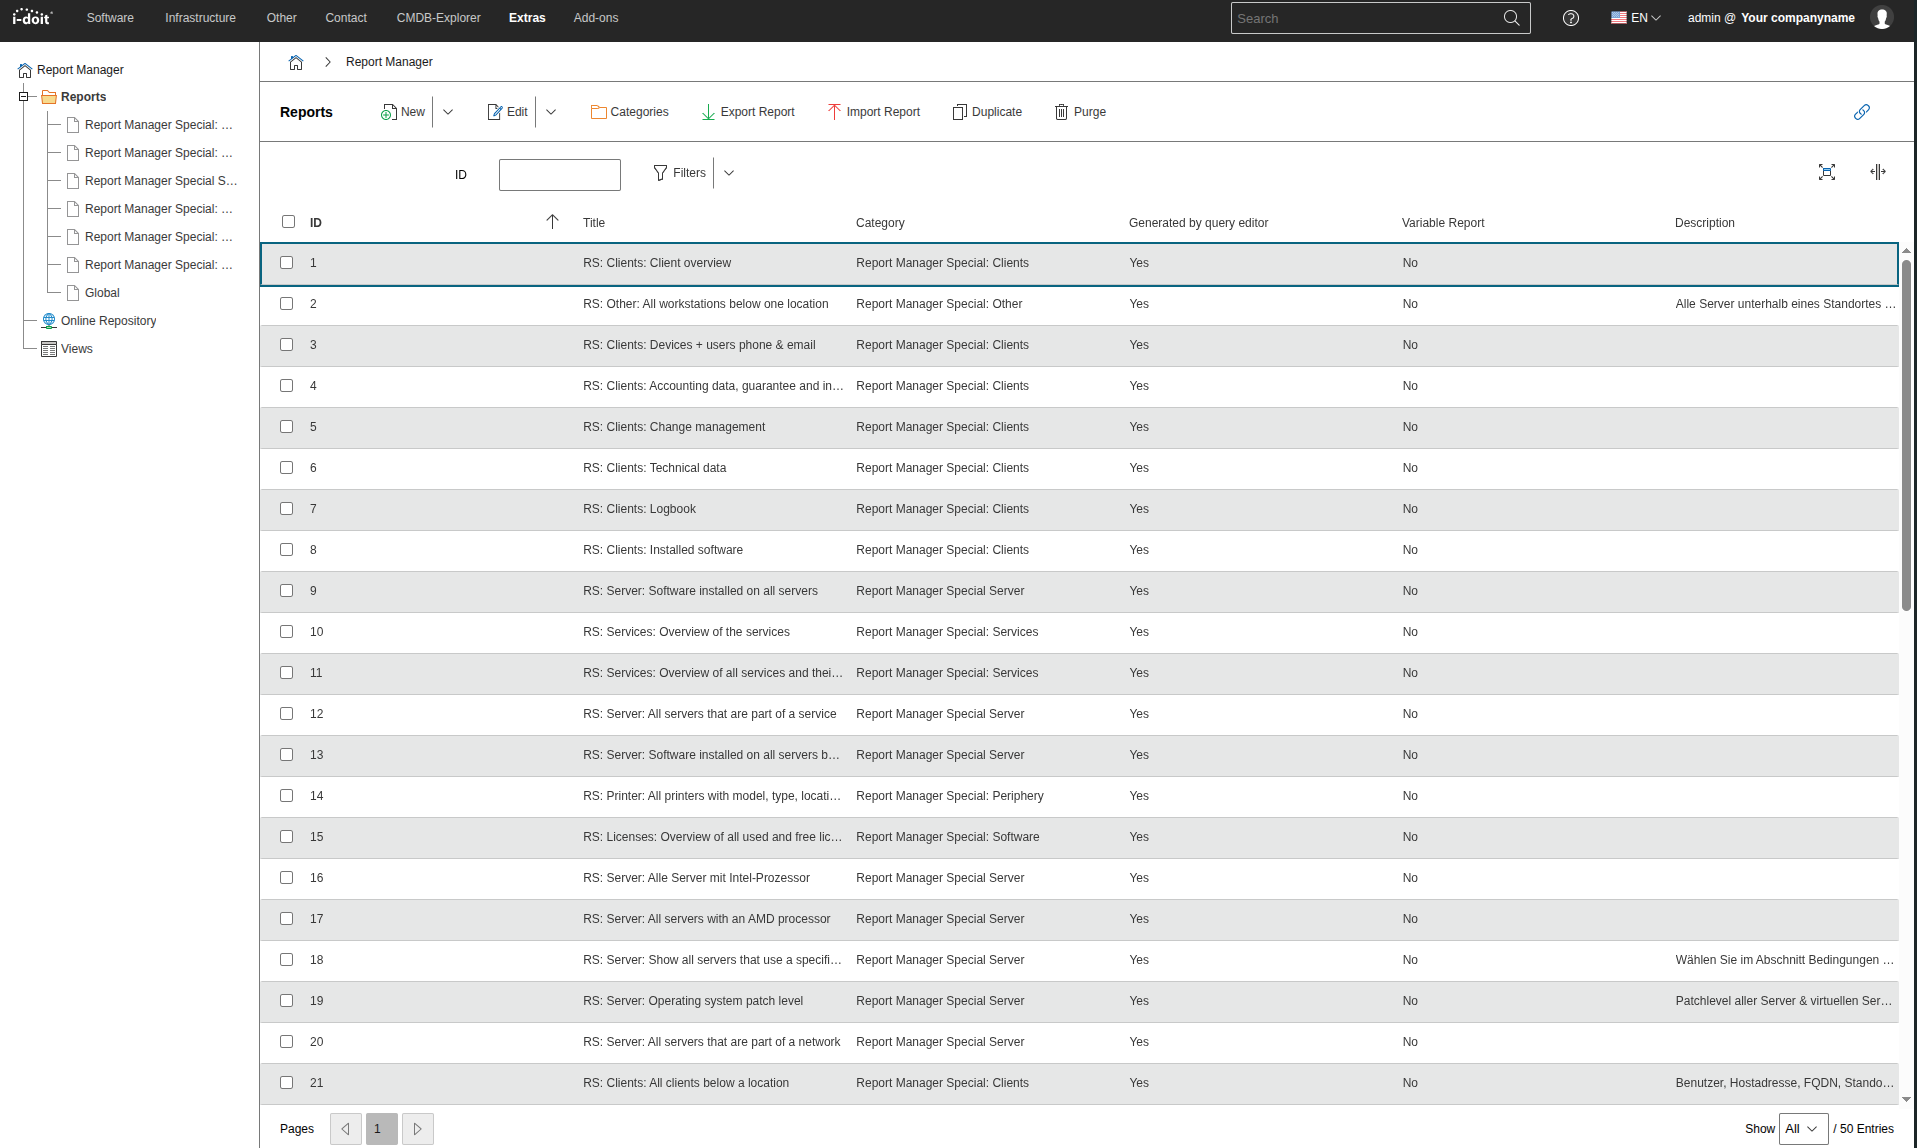Screen dimensions: 1917x1148
Task: Toggle fullscreen list view icon
Action: [x=1826, y=172]
